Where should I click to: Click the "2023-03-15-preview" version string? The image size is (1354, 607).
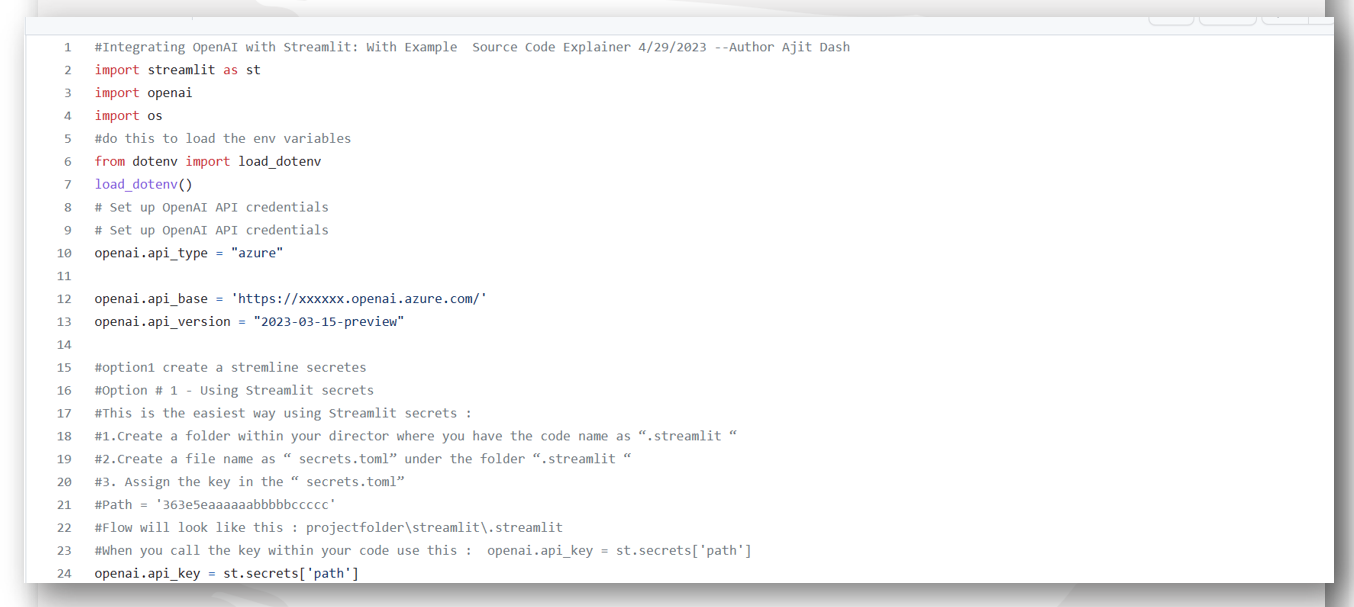(x=328, y=322)
